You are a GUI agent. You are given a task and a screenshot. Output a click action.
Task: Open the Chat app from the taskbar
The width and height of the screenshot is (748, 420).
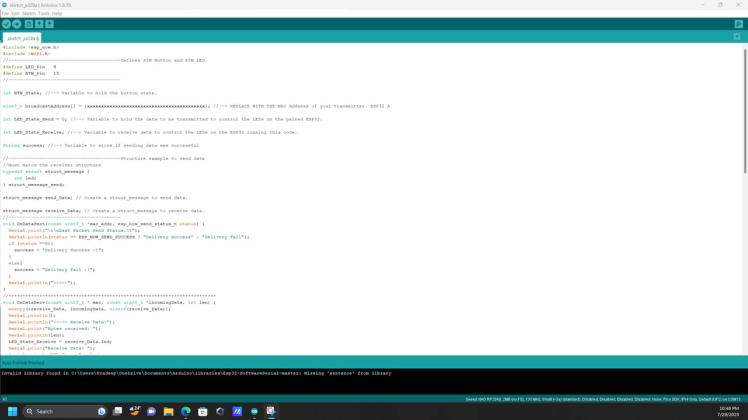click(151, 411)
